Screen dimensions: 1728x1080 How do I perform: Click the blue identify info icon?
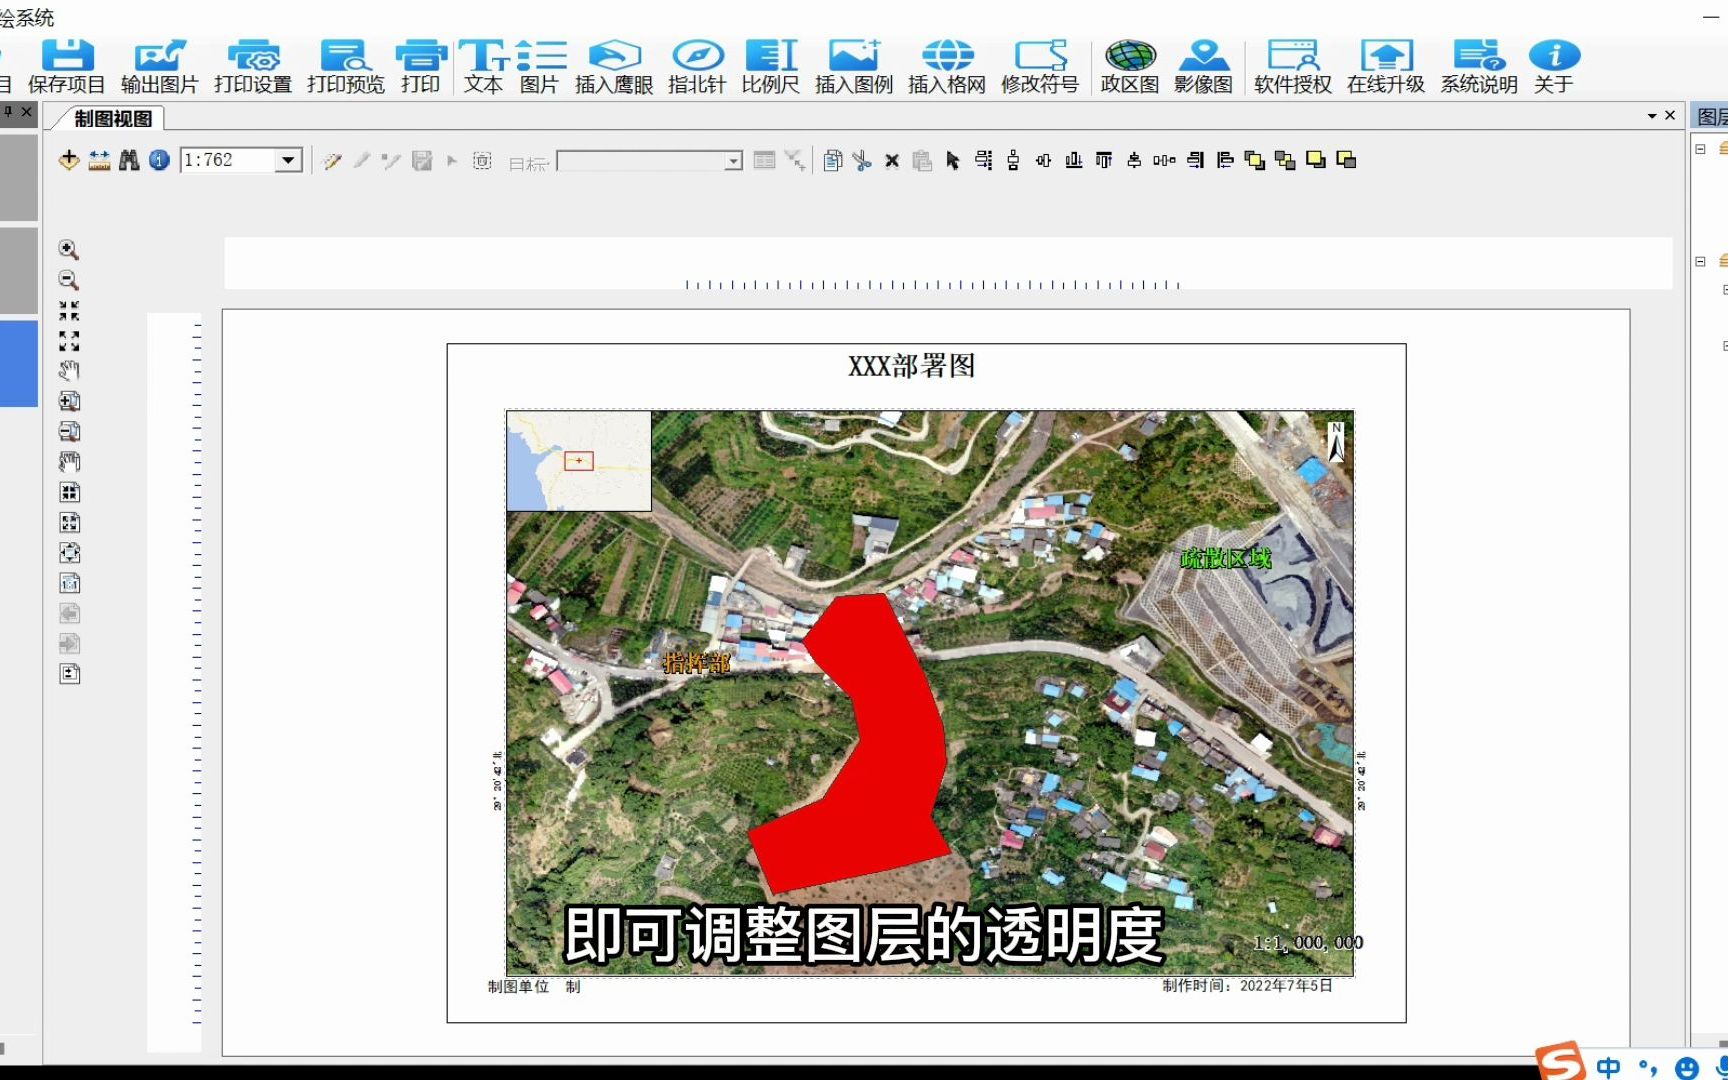pyautogui.click(x=159, y=160)
